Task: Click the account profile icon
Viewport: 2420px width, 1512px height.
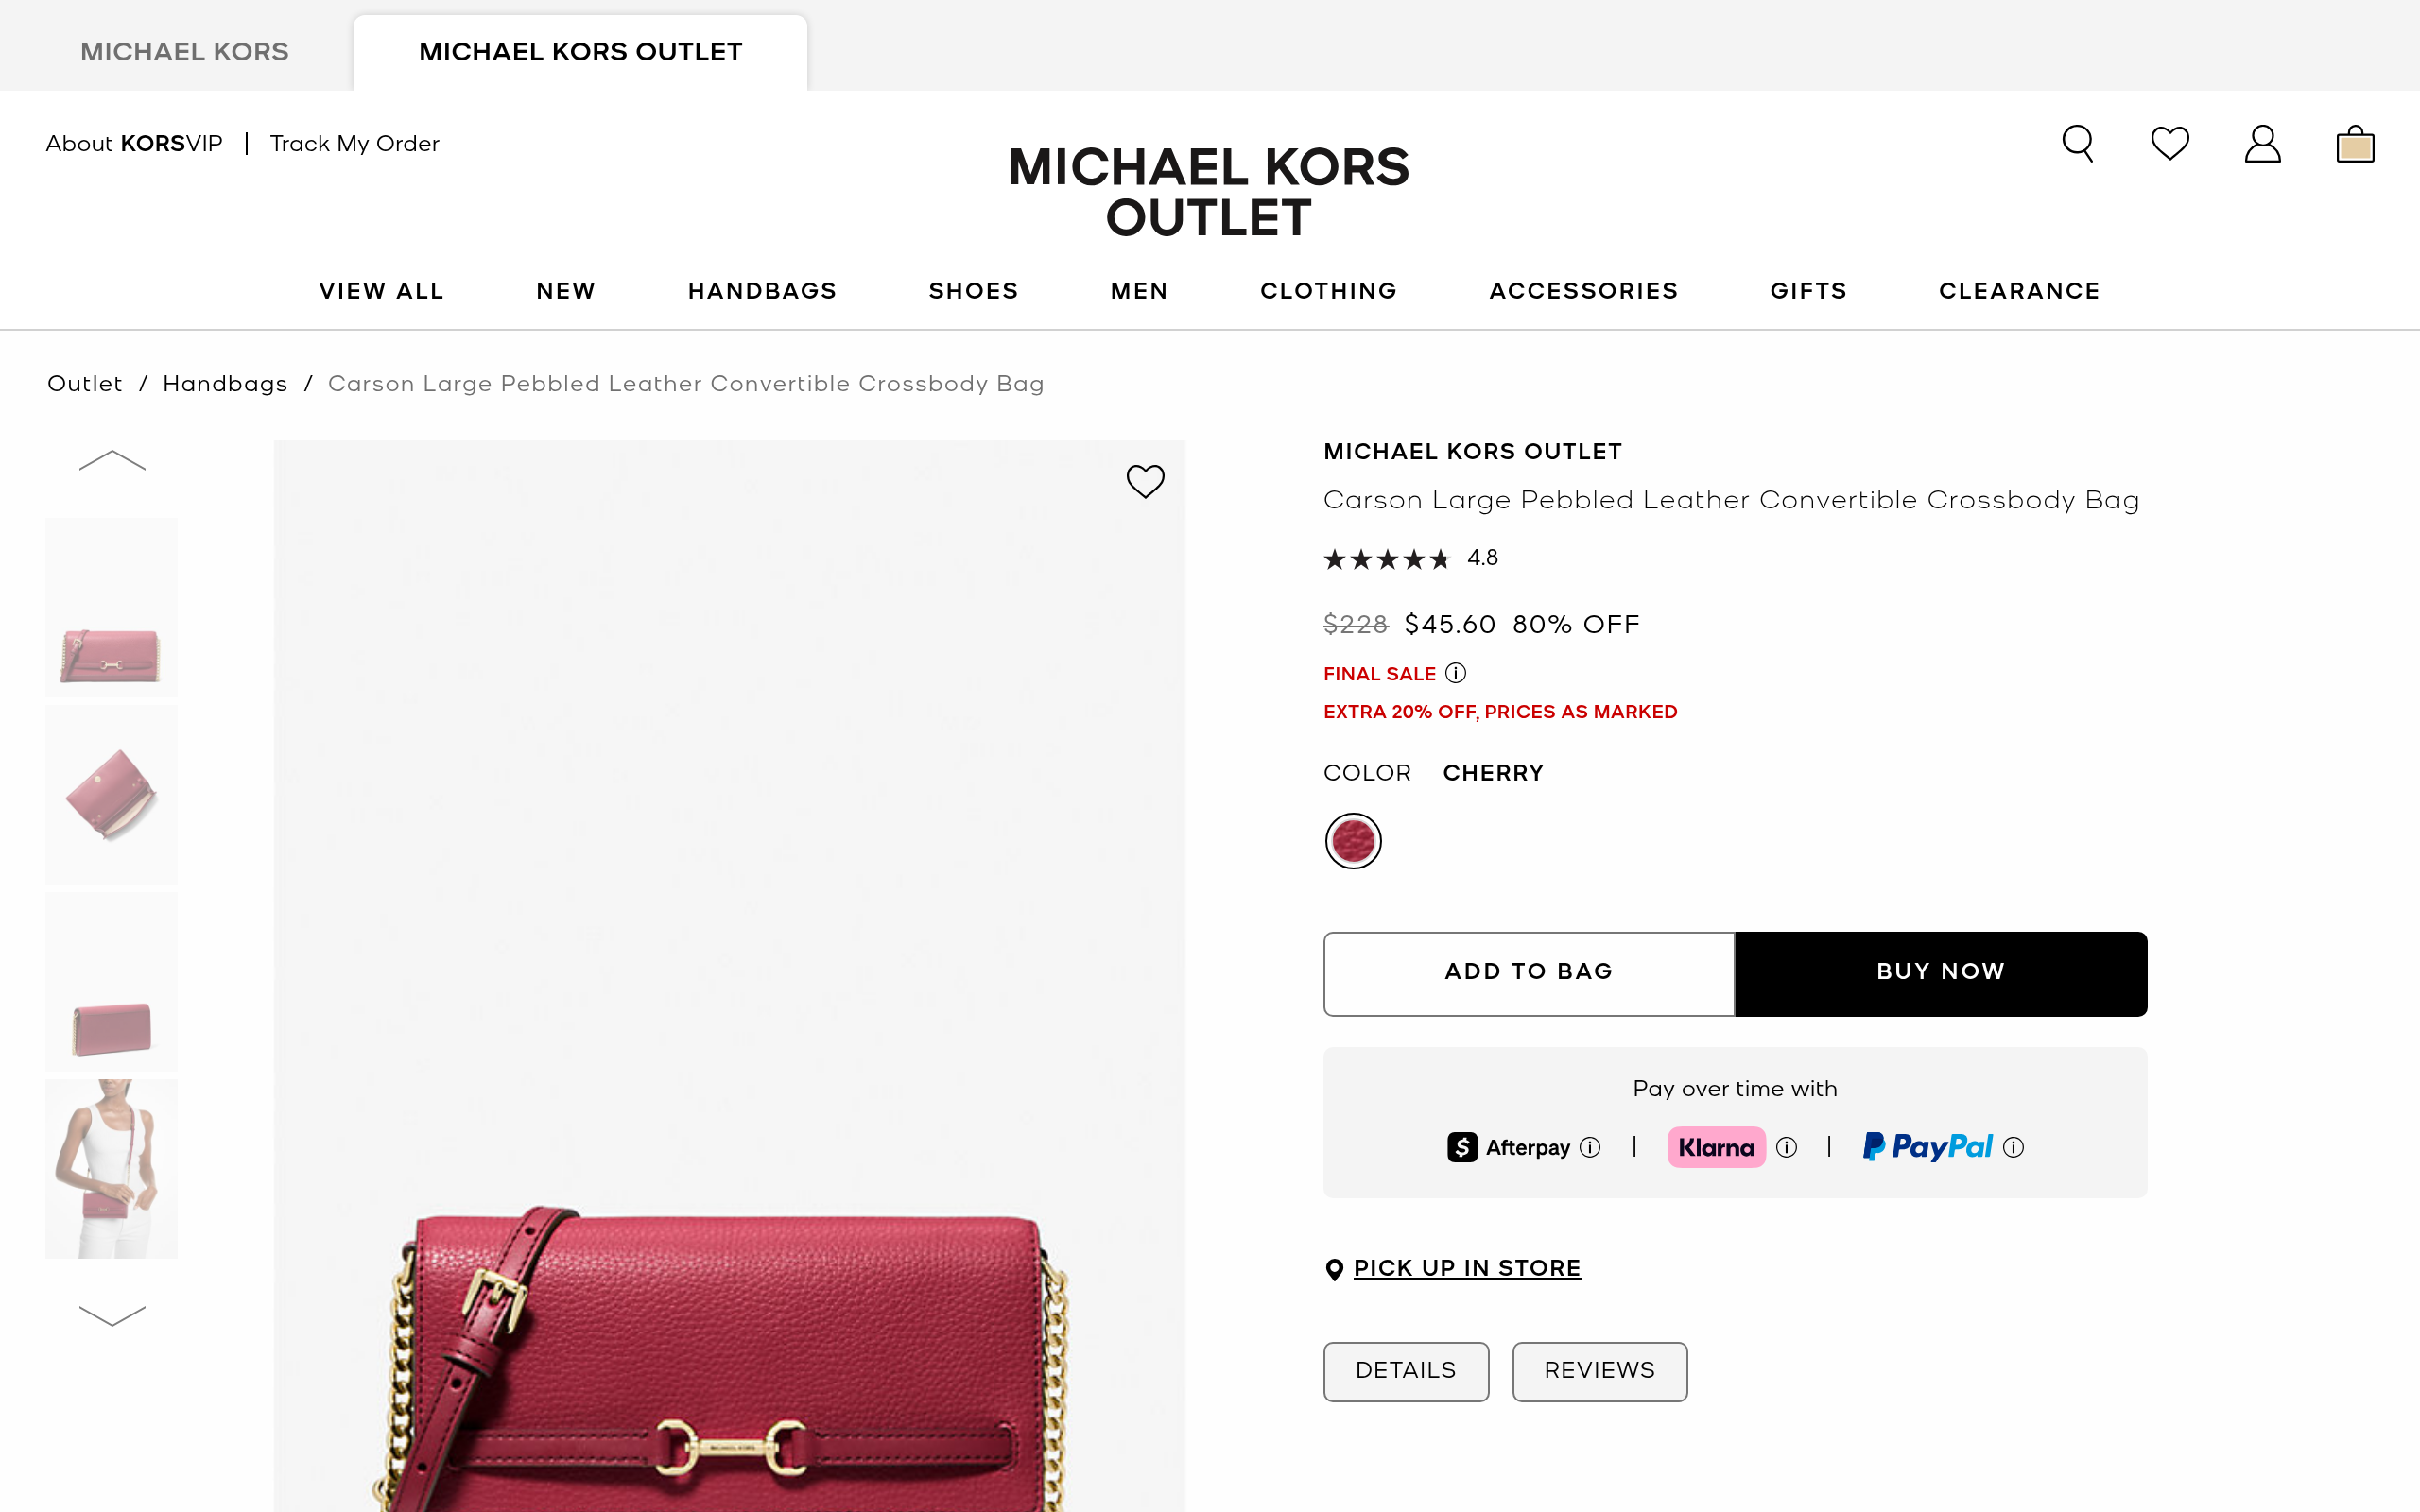Action: point(2262,144)
